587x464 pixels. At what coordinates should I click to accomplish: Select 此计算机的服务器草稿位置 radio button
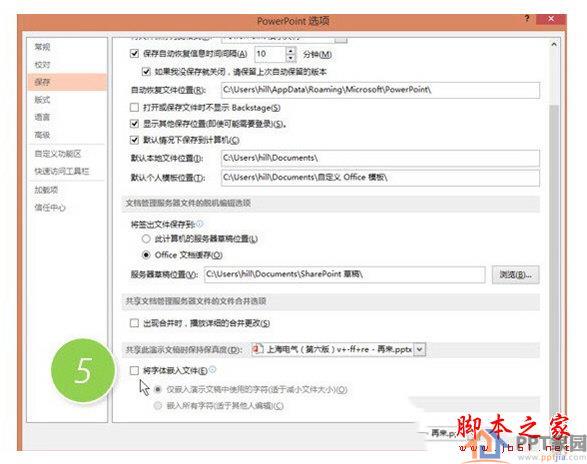(x=146, y=239)
